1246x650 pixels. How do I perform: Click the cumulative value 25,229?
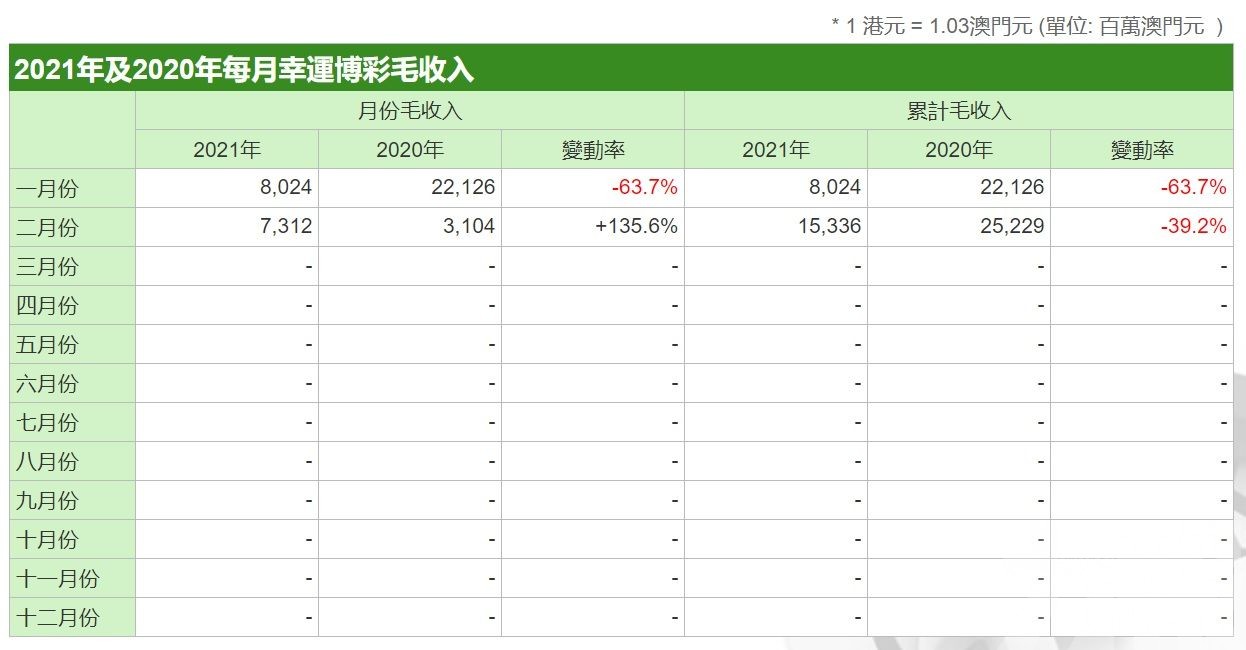point(1013,227)
